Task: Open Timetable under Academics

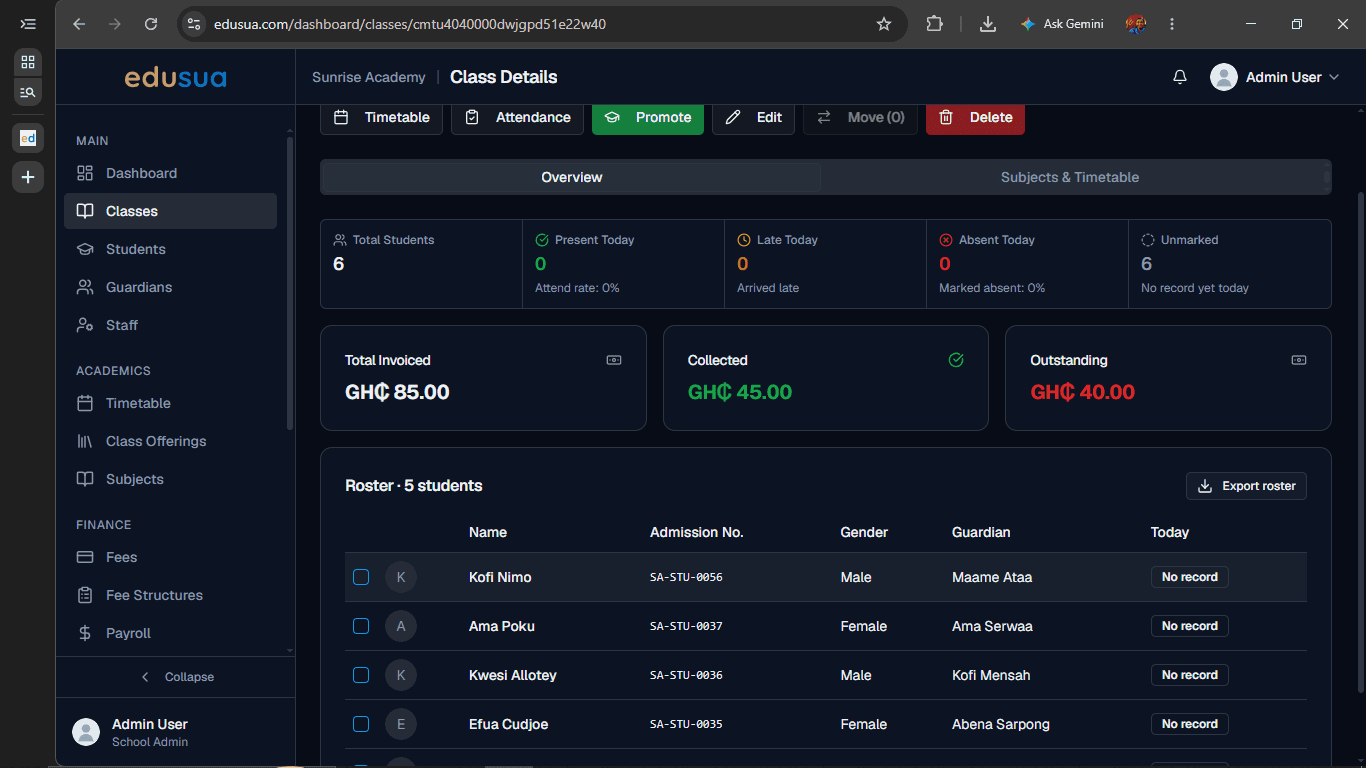Action: pos(170,403)
